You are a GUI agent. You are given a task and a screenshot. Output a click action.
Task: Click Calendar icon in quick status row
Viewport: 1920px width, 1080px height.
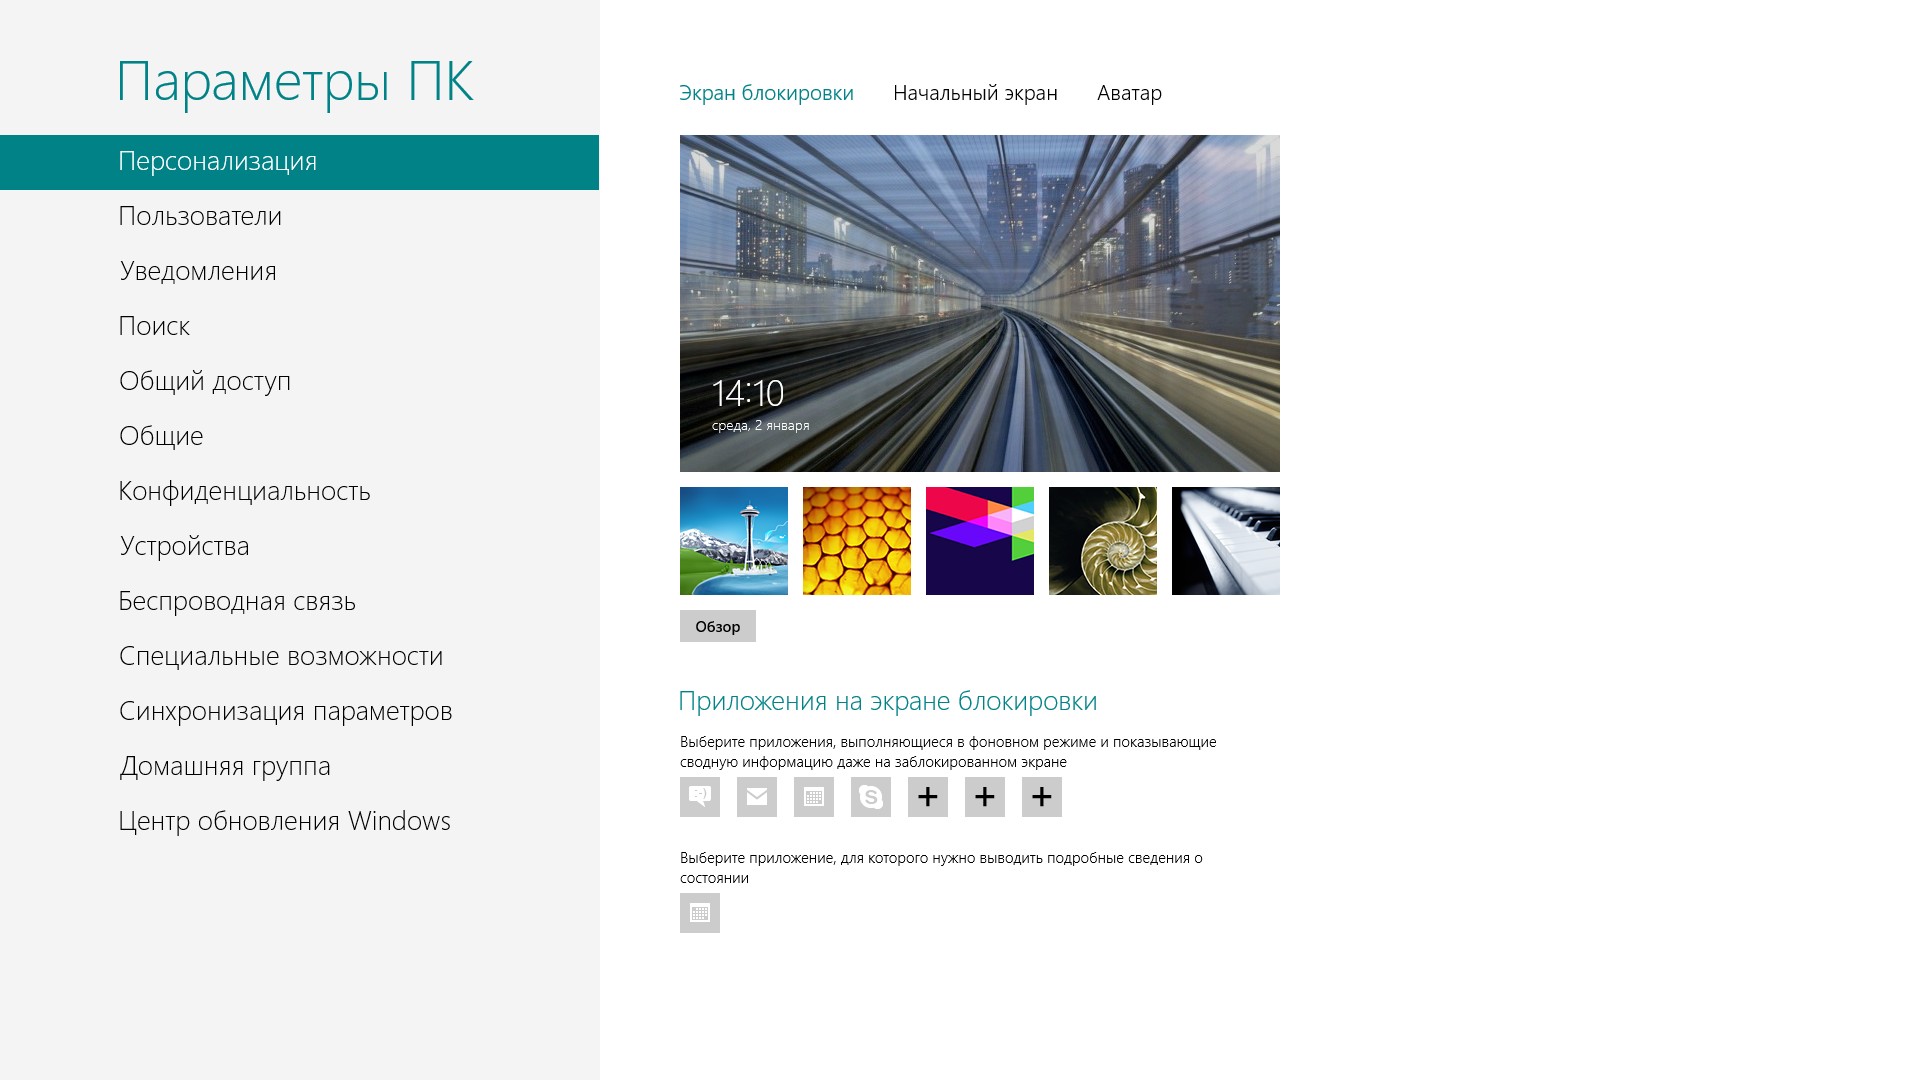point(813,797)
